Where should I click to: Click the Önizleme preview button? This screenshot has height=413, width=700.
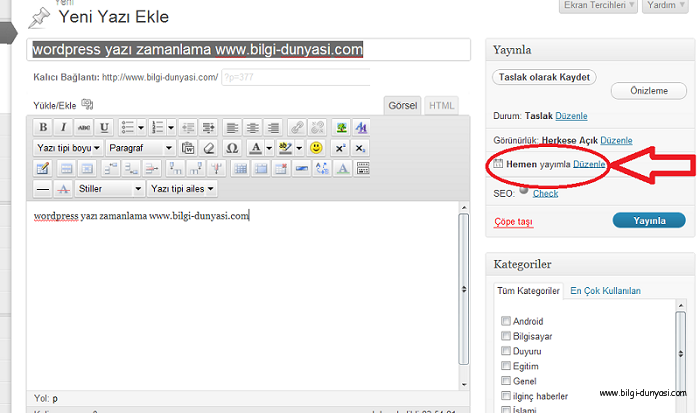pyautogui.click(x=649, y=91)
